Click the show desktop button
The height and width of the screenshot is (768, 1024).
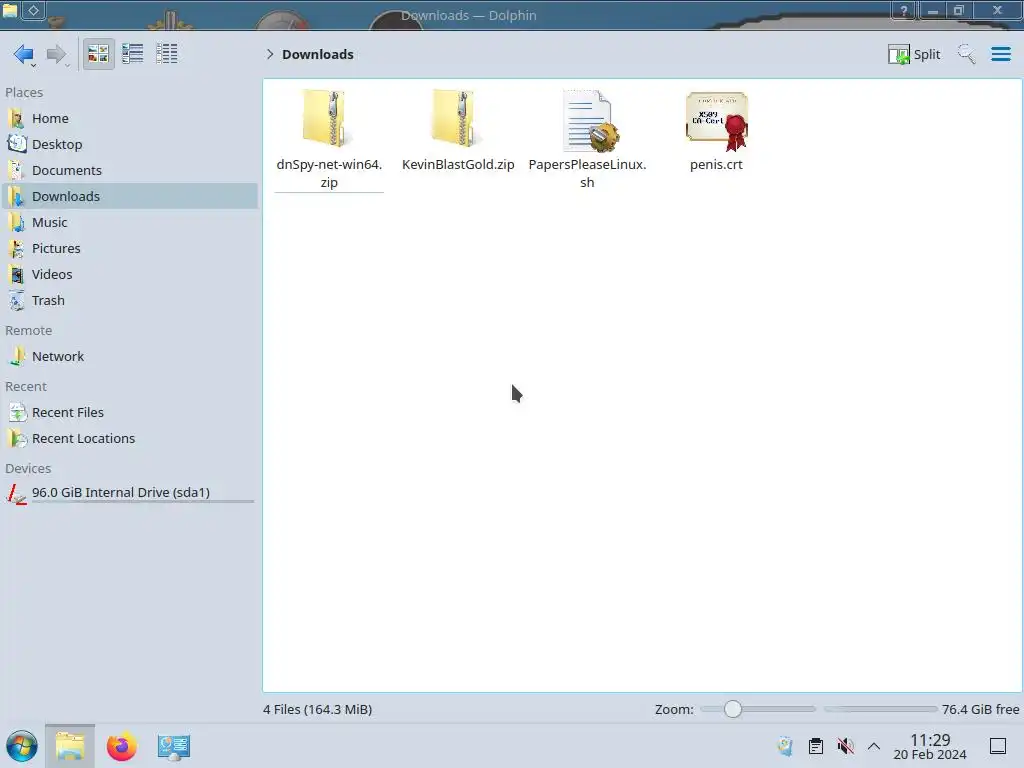(x=998, y=746)
